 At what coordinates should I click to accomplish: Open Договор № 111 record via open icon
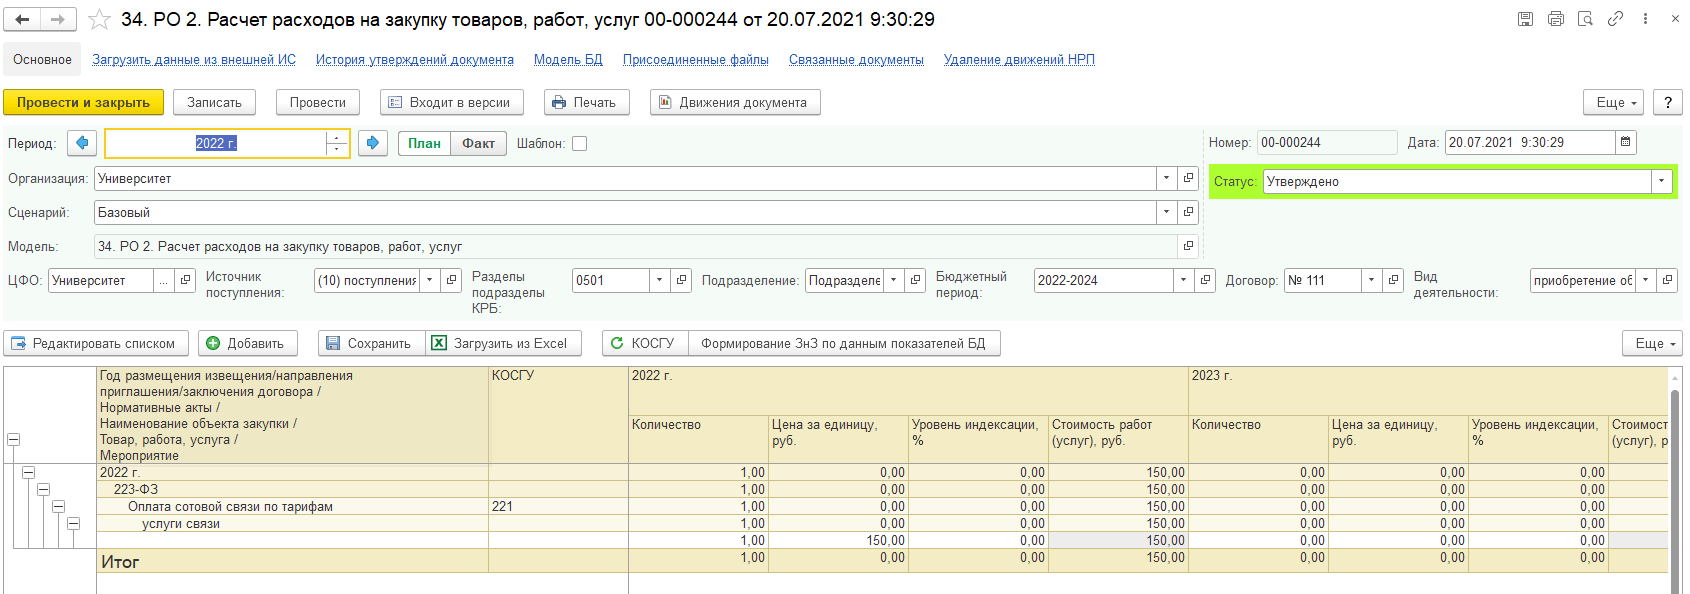(x=1393, y=280)
